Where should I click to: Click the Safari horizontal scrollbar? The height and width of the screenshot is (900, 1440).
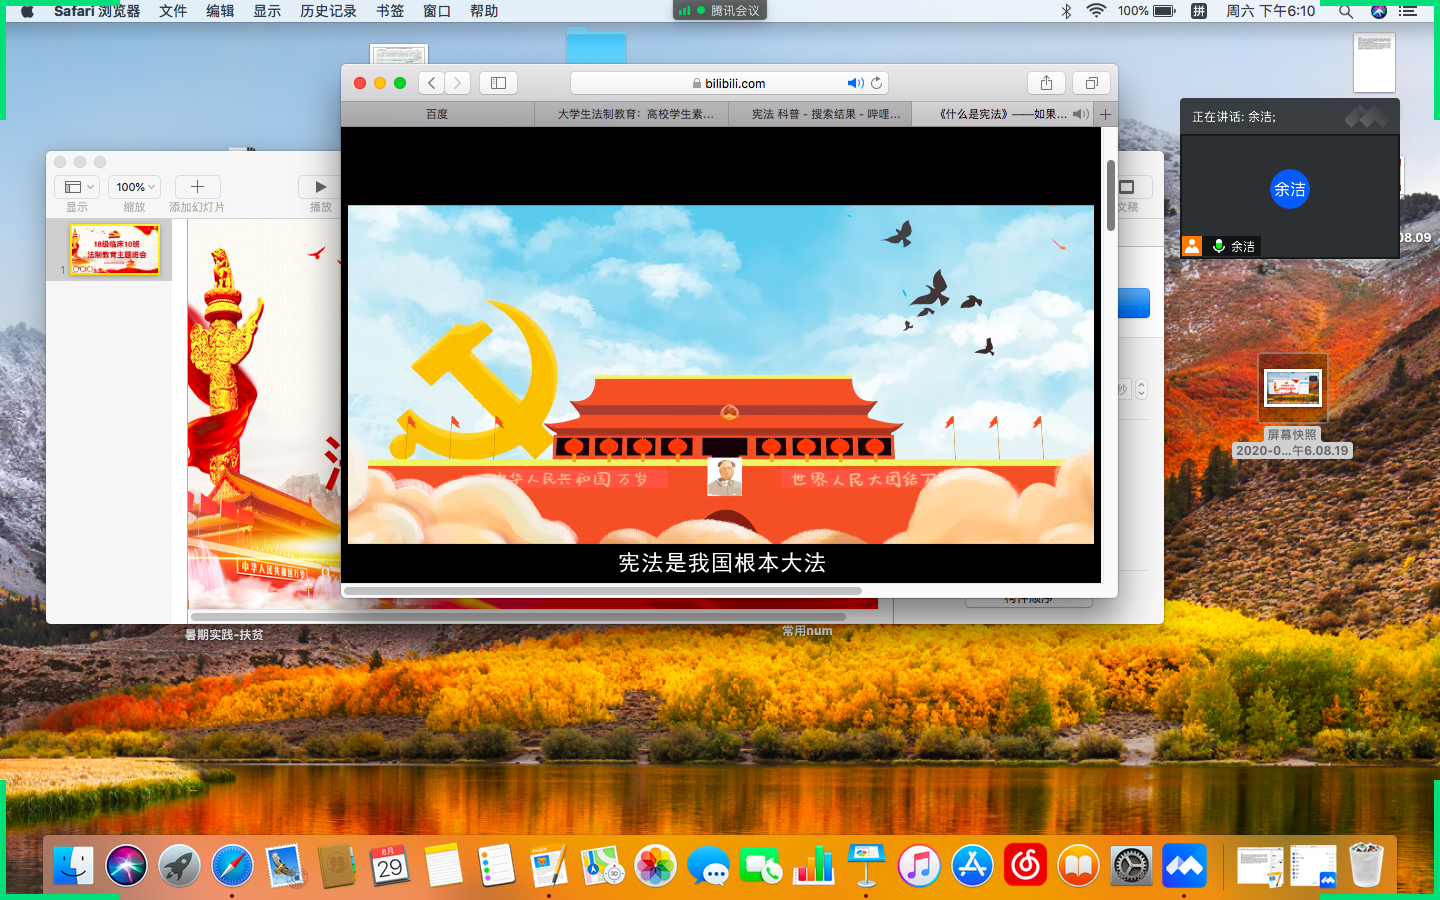pyautogui.click(x=603, y=591)
